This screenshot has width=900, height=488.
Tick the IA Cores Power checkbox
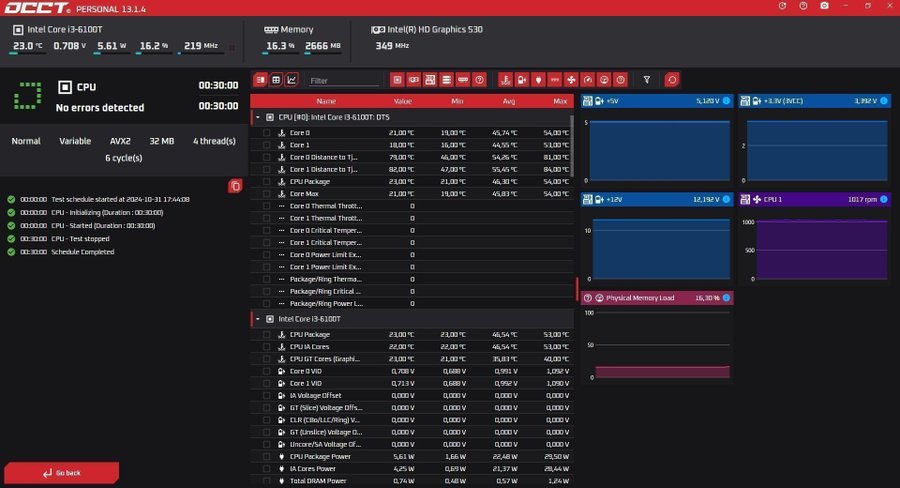tap(266, 468)
